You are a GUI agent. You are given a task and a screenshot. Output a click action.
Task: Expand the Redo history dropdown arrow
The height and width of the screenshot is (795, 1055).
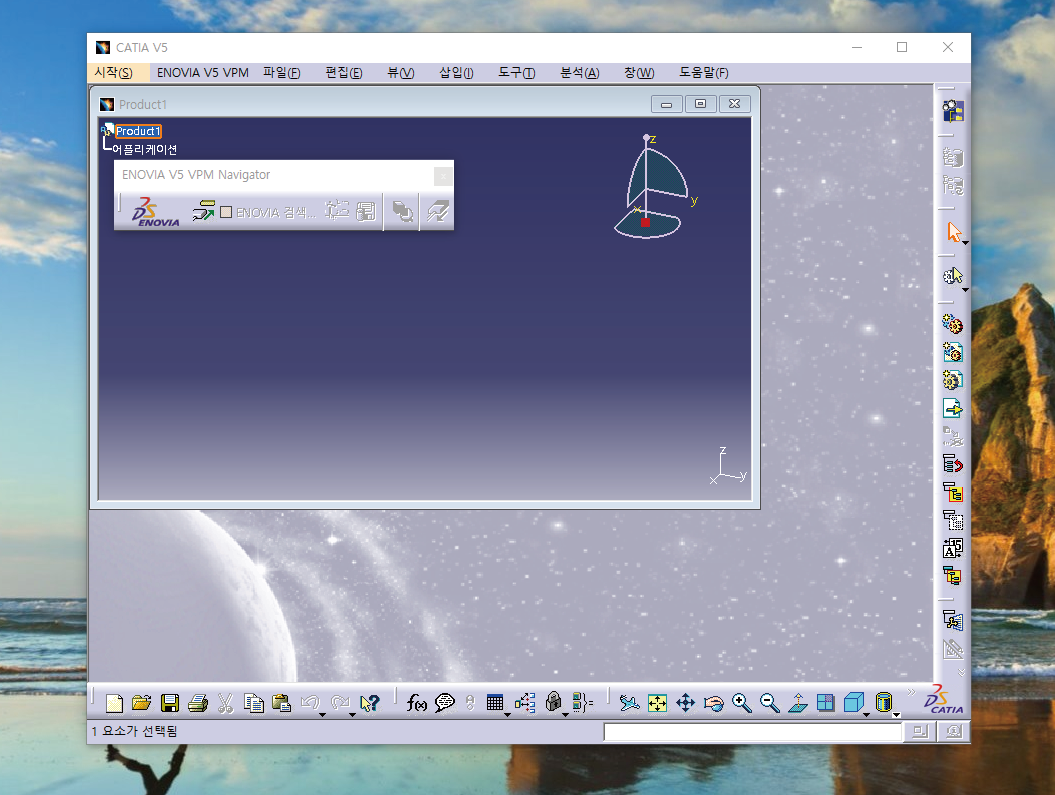(352, 714)
